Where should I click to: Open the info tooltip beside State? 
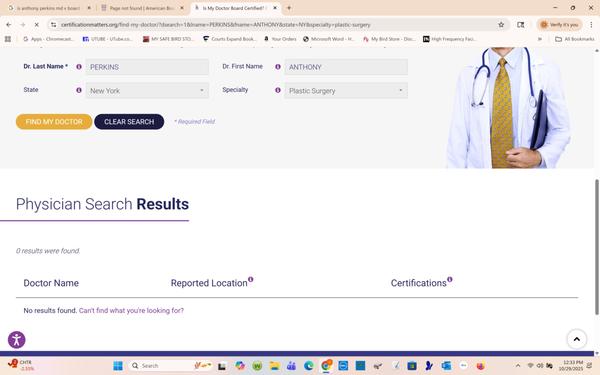click(x=79, y=90)
